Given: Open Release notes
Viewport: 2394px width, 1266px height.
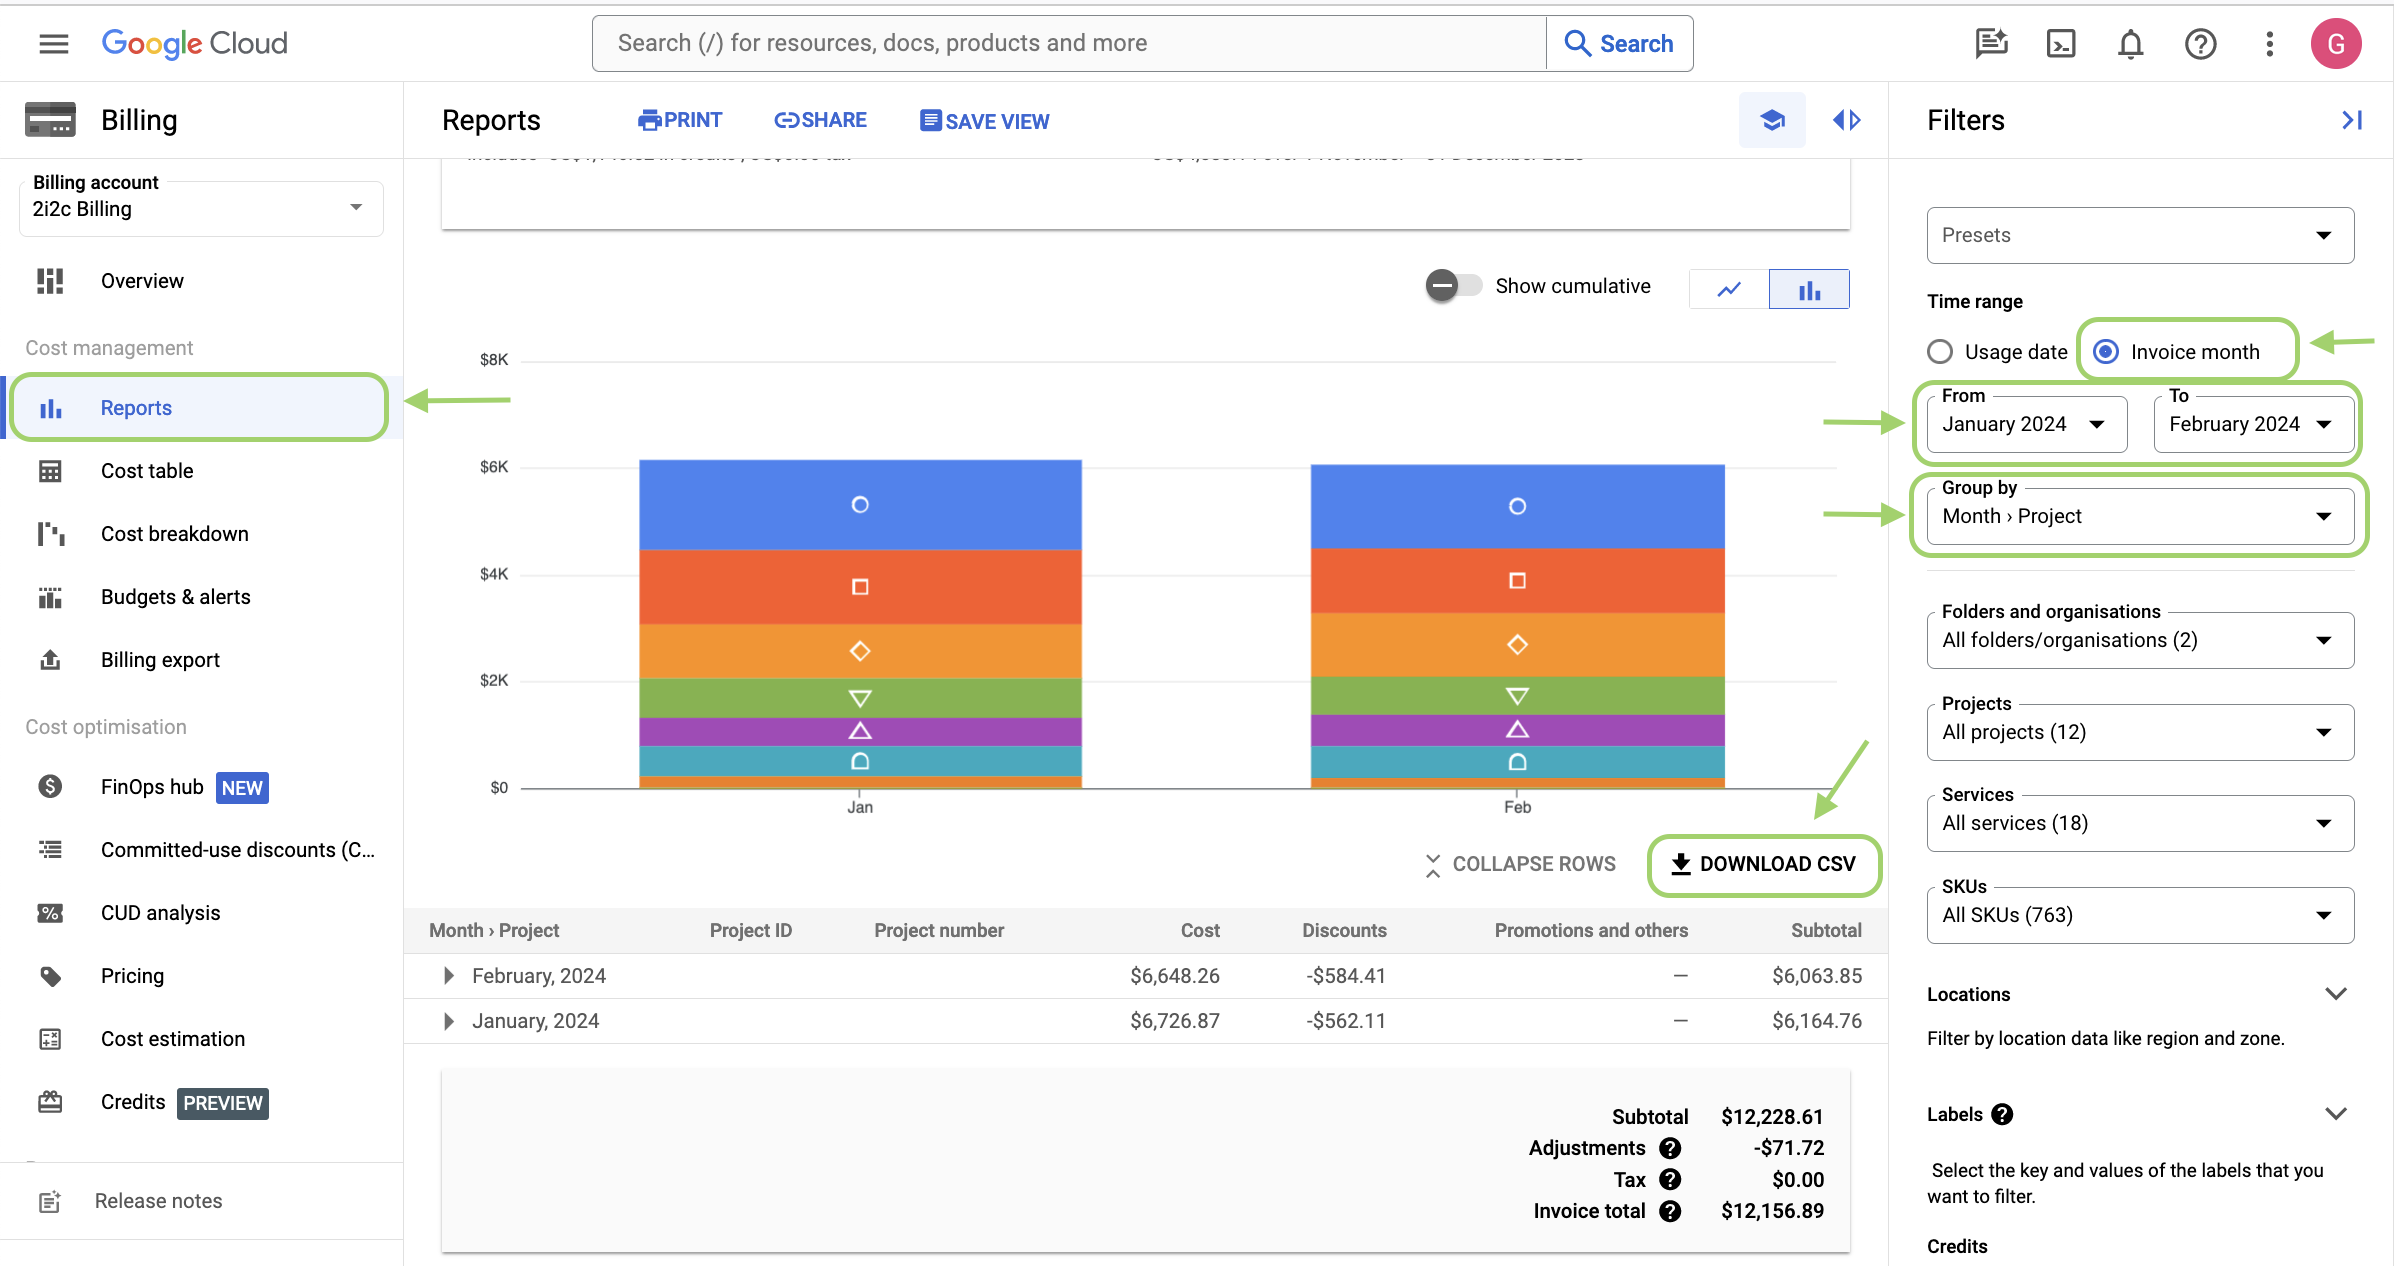Looking at the screenshot, I should tap(158, 1201).
